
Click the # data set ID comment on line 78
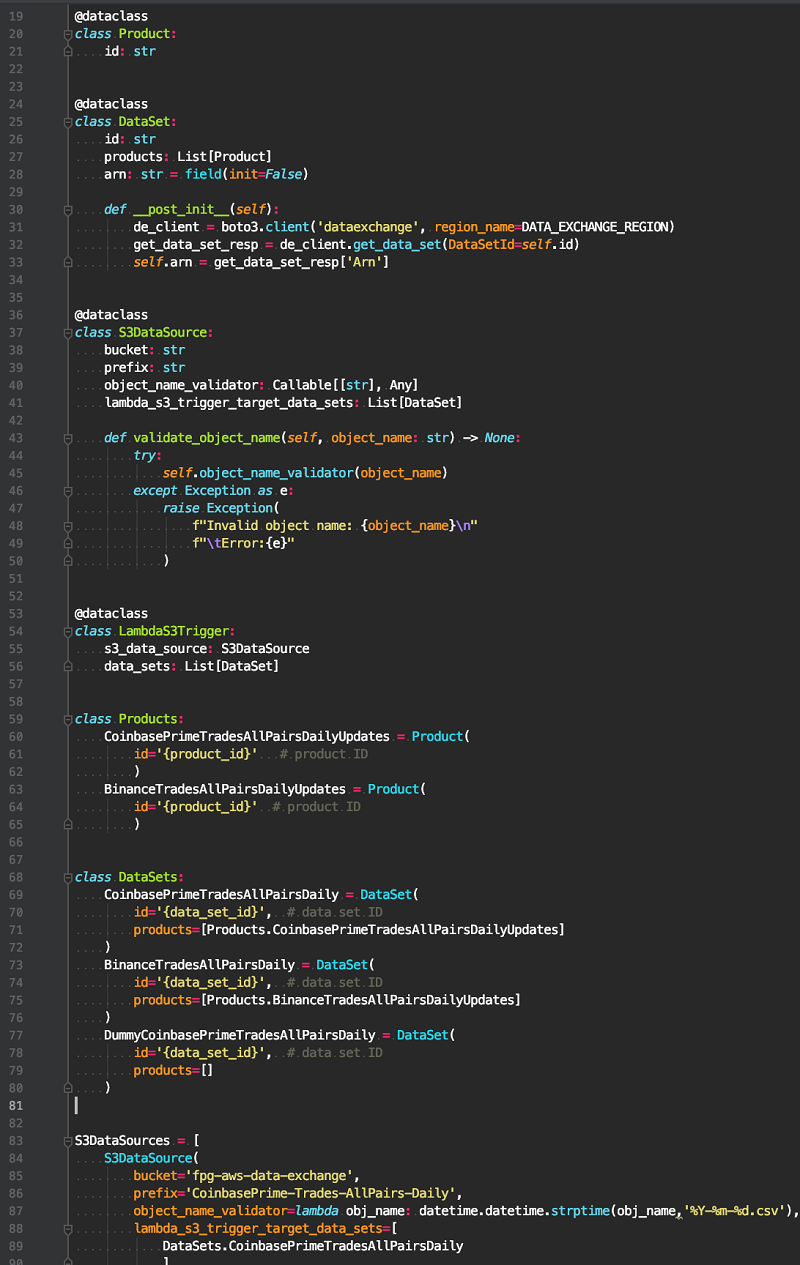point(336,1053)
